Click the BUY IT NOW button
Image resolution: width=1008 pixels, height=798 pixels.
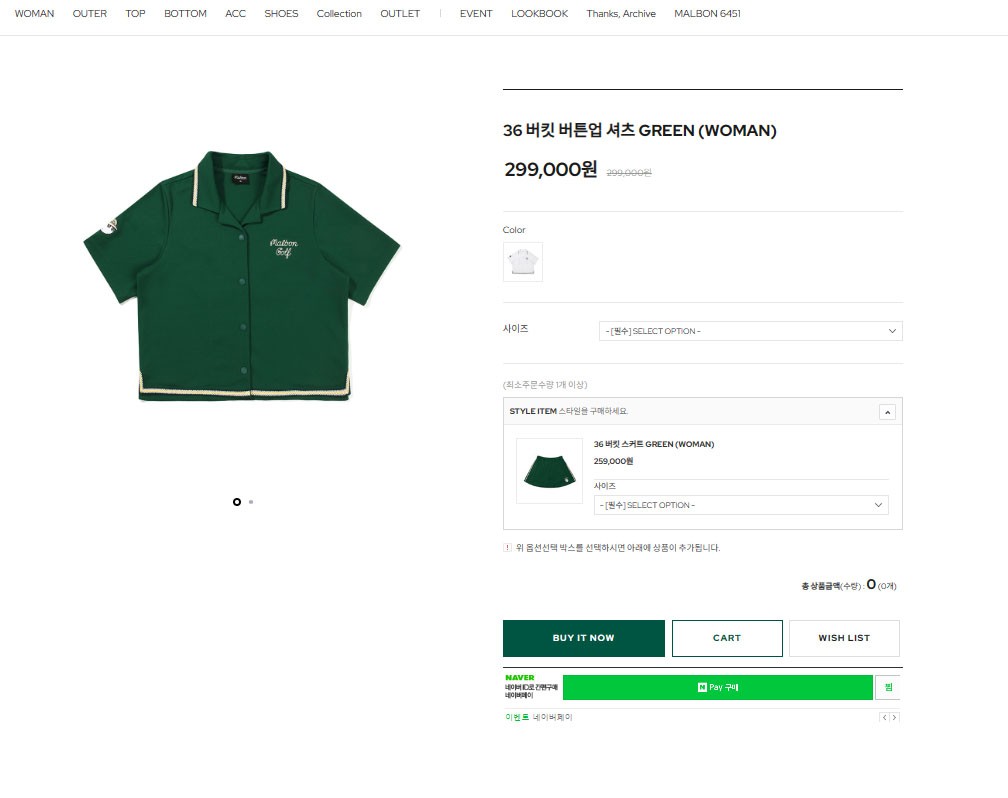(583, 638)
